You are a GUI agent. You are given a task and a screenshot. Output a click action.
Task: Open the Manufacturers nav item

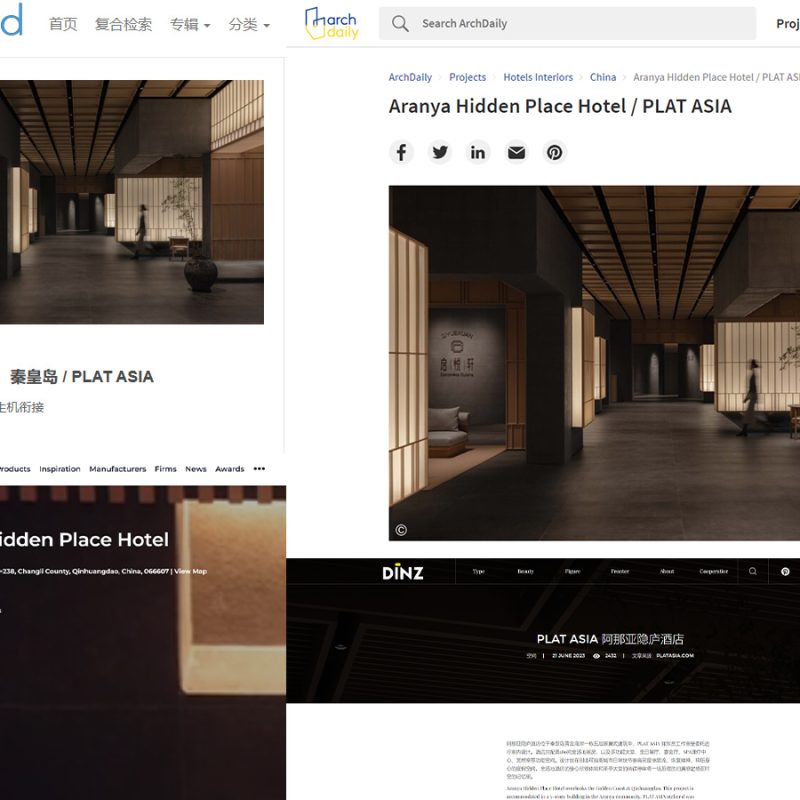click(117, 469)
